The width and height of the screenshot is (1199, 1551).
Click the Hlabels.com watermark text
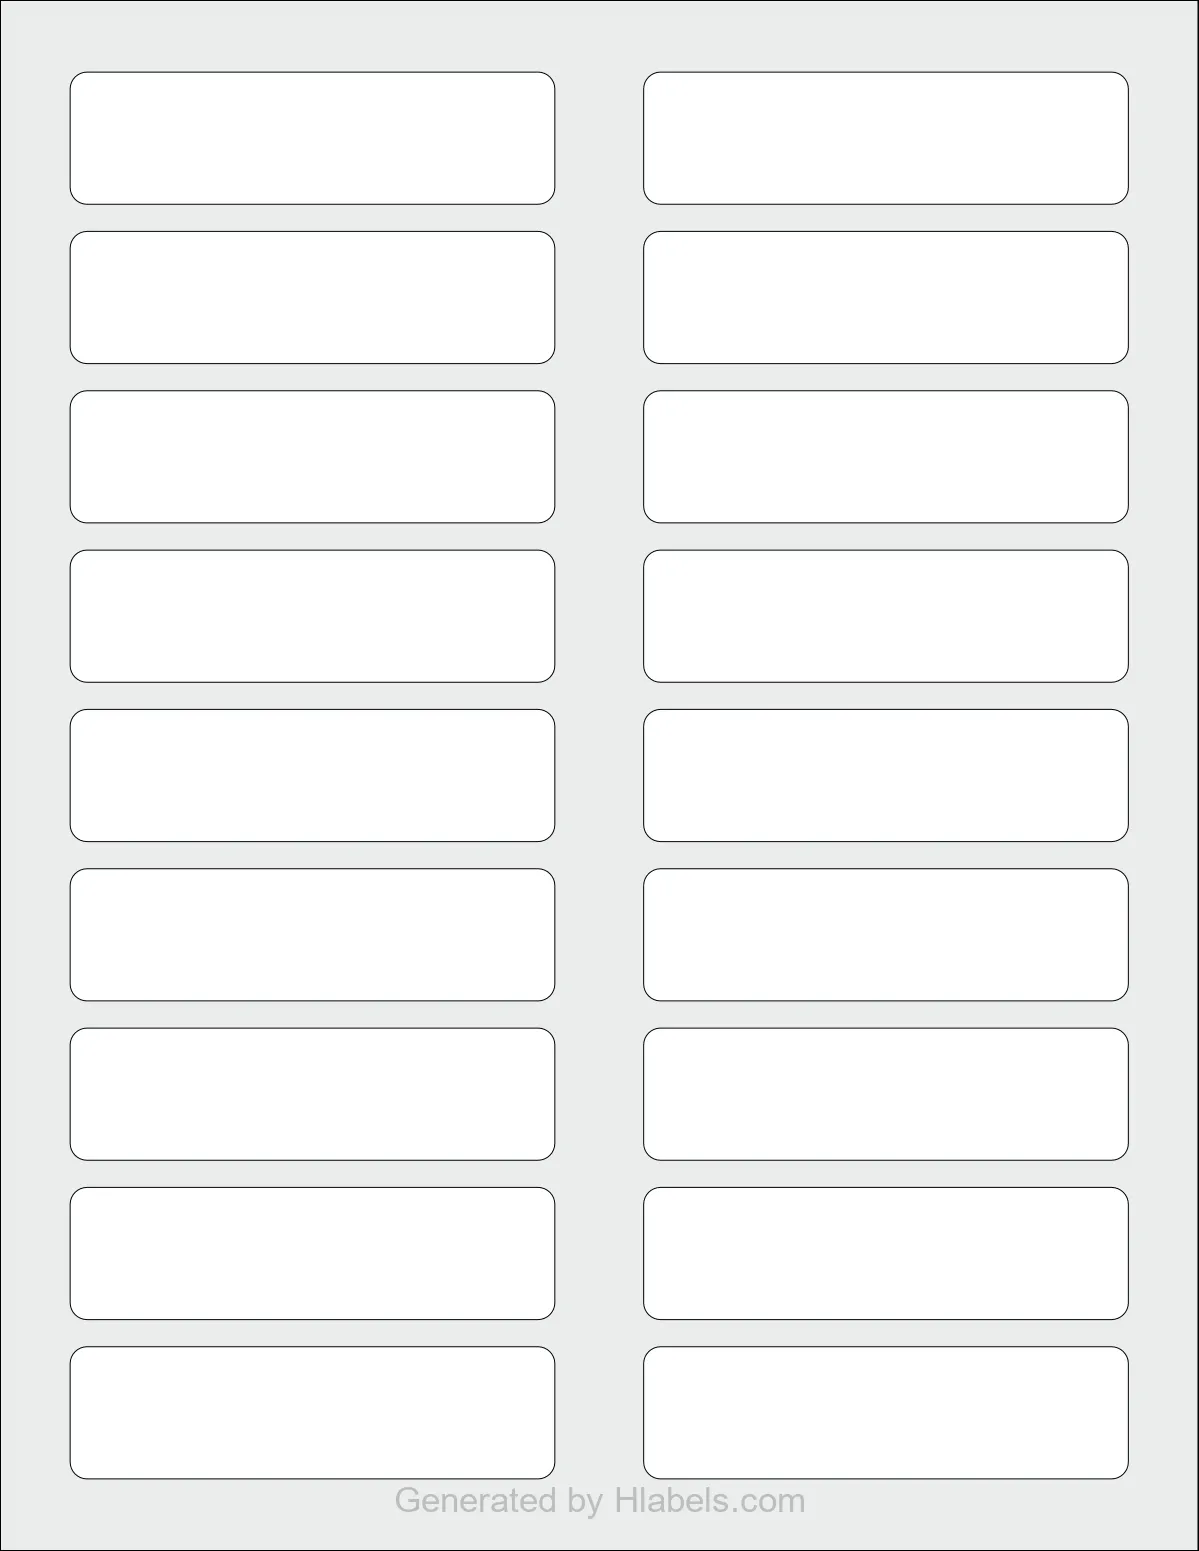599,1500
